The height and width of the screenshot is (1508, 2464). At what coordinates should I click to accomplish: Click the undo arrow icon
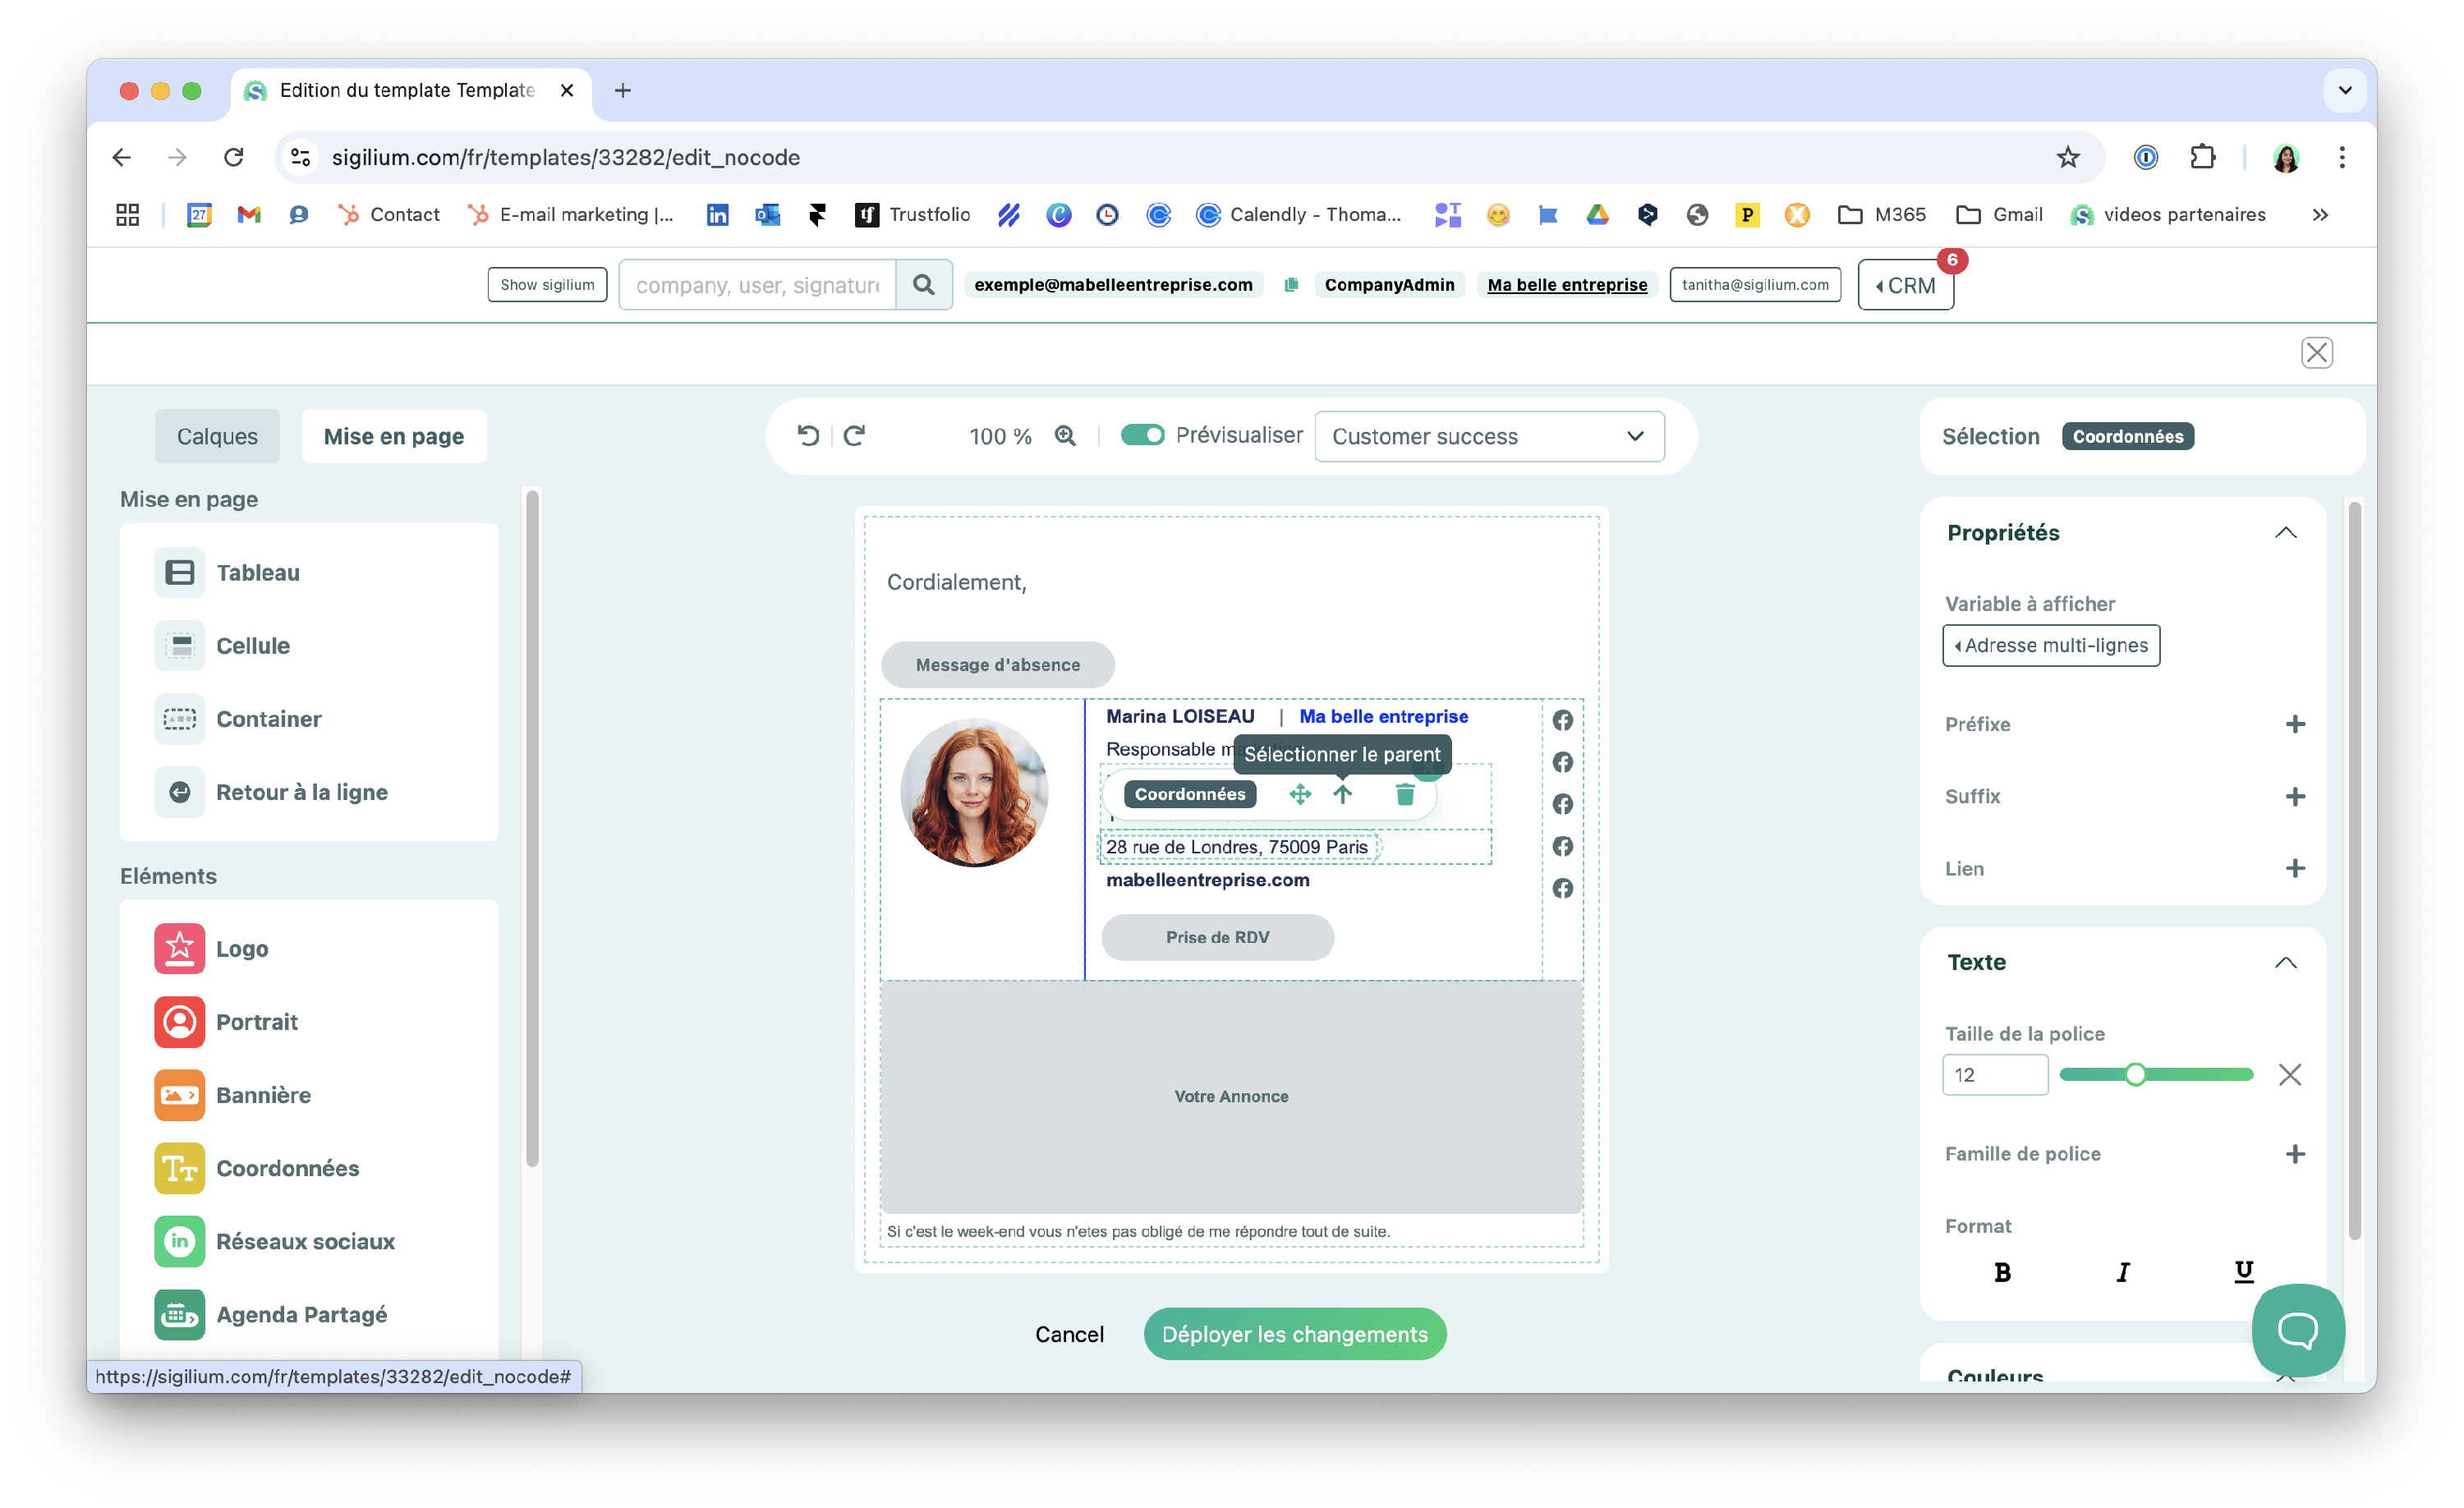808,436
